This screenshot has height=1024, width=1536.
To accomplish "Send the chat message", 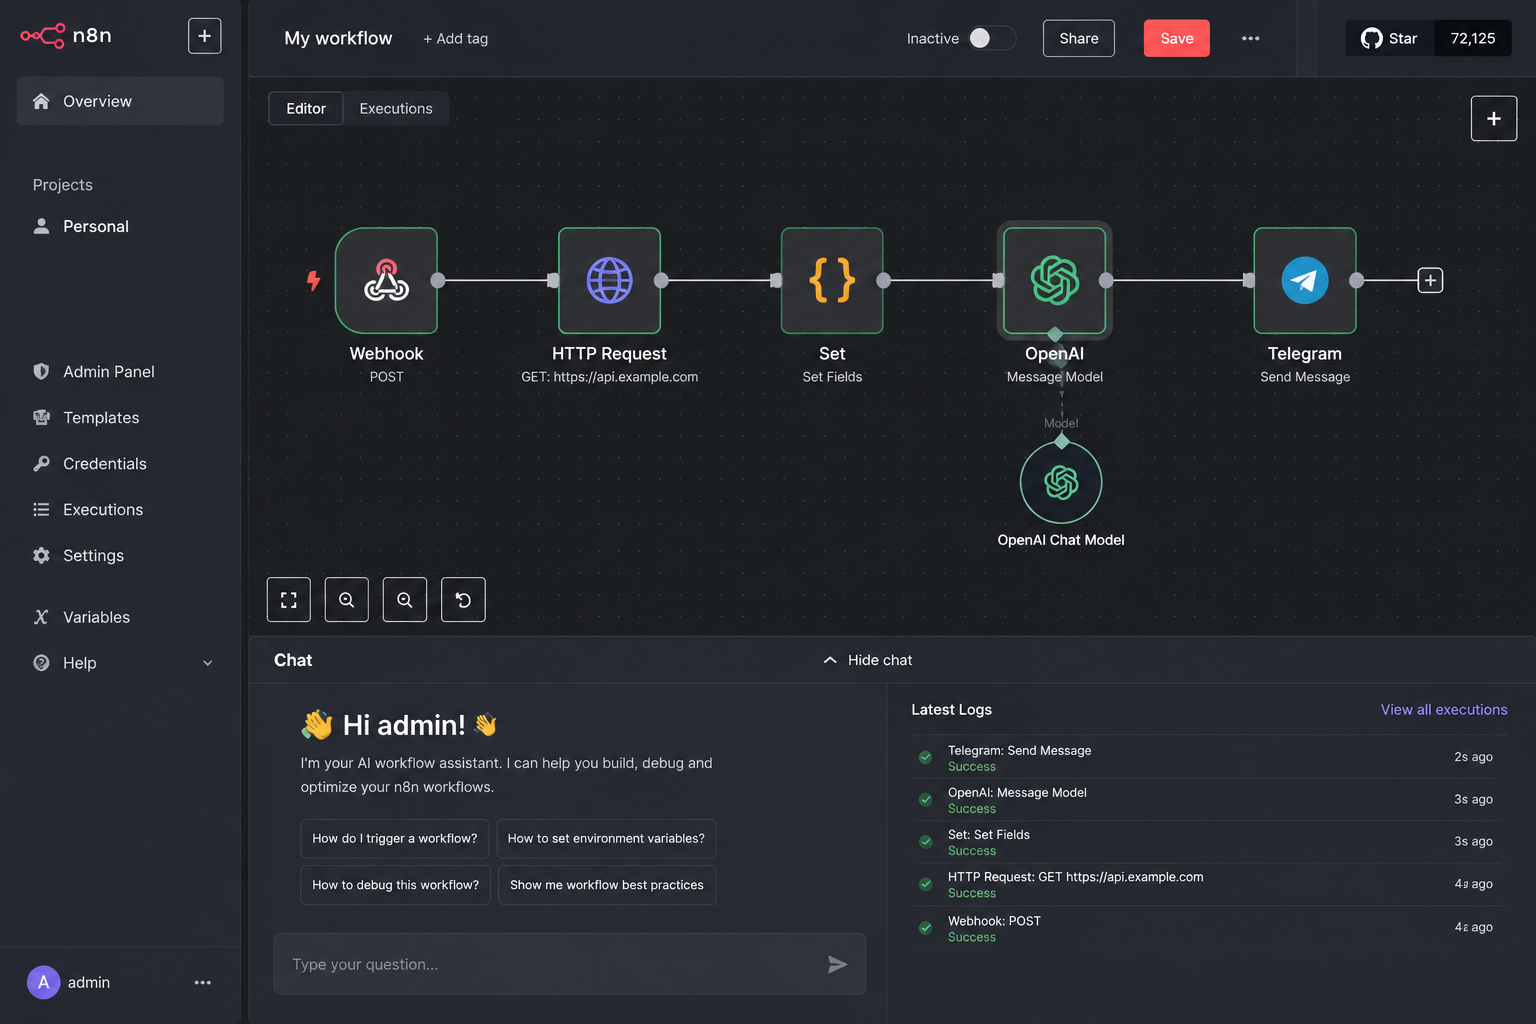I will tap(837, 964).
